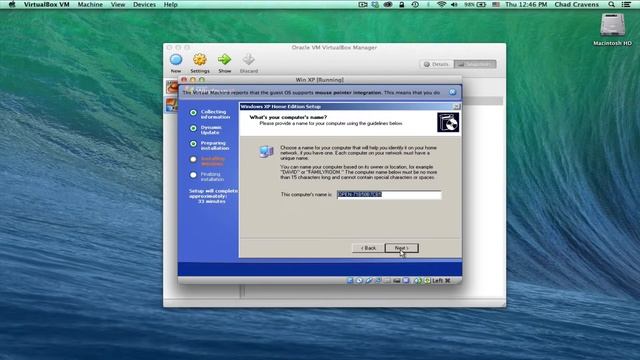Switch to Details view in VirtualBox Manager

tap(436, 64)
